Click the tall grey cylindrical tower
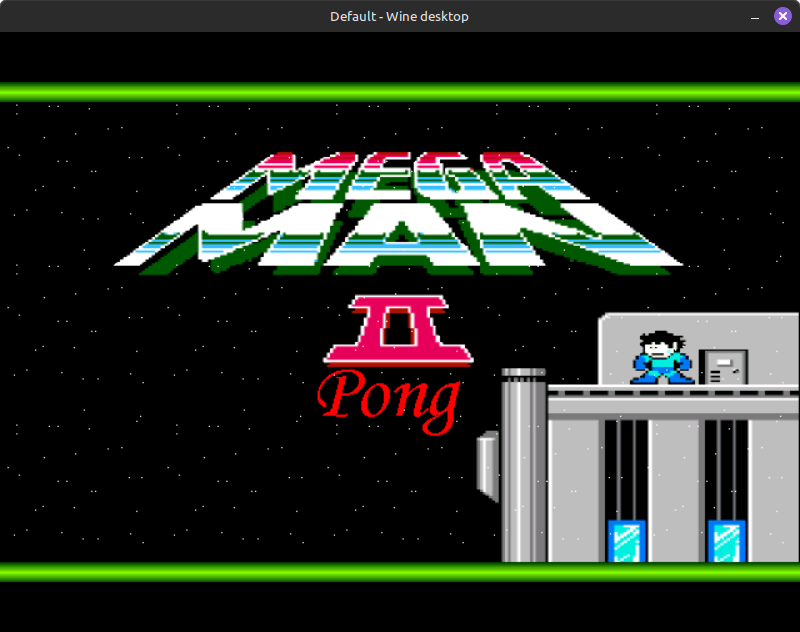The height and width of the screenshot is (632, 800). pyautogui.click(x=524, y=465)
